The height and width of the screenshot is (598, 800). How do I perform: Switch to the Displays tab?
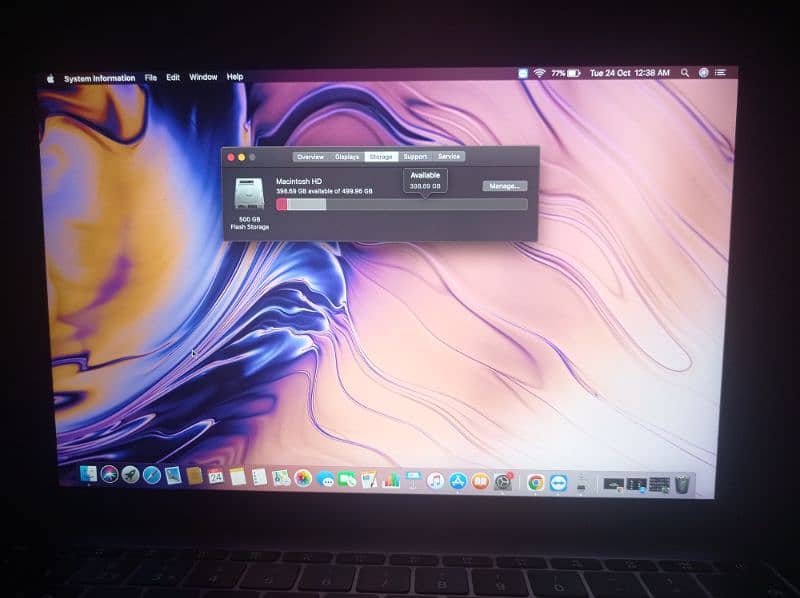pyautogui.click(x=347, y=157)
